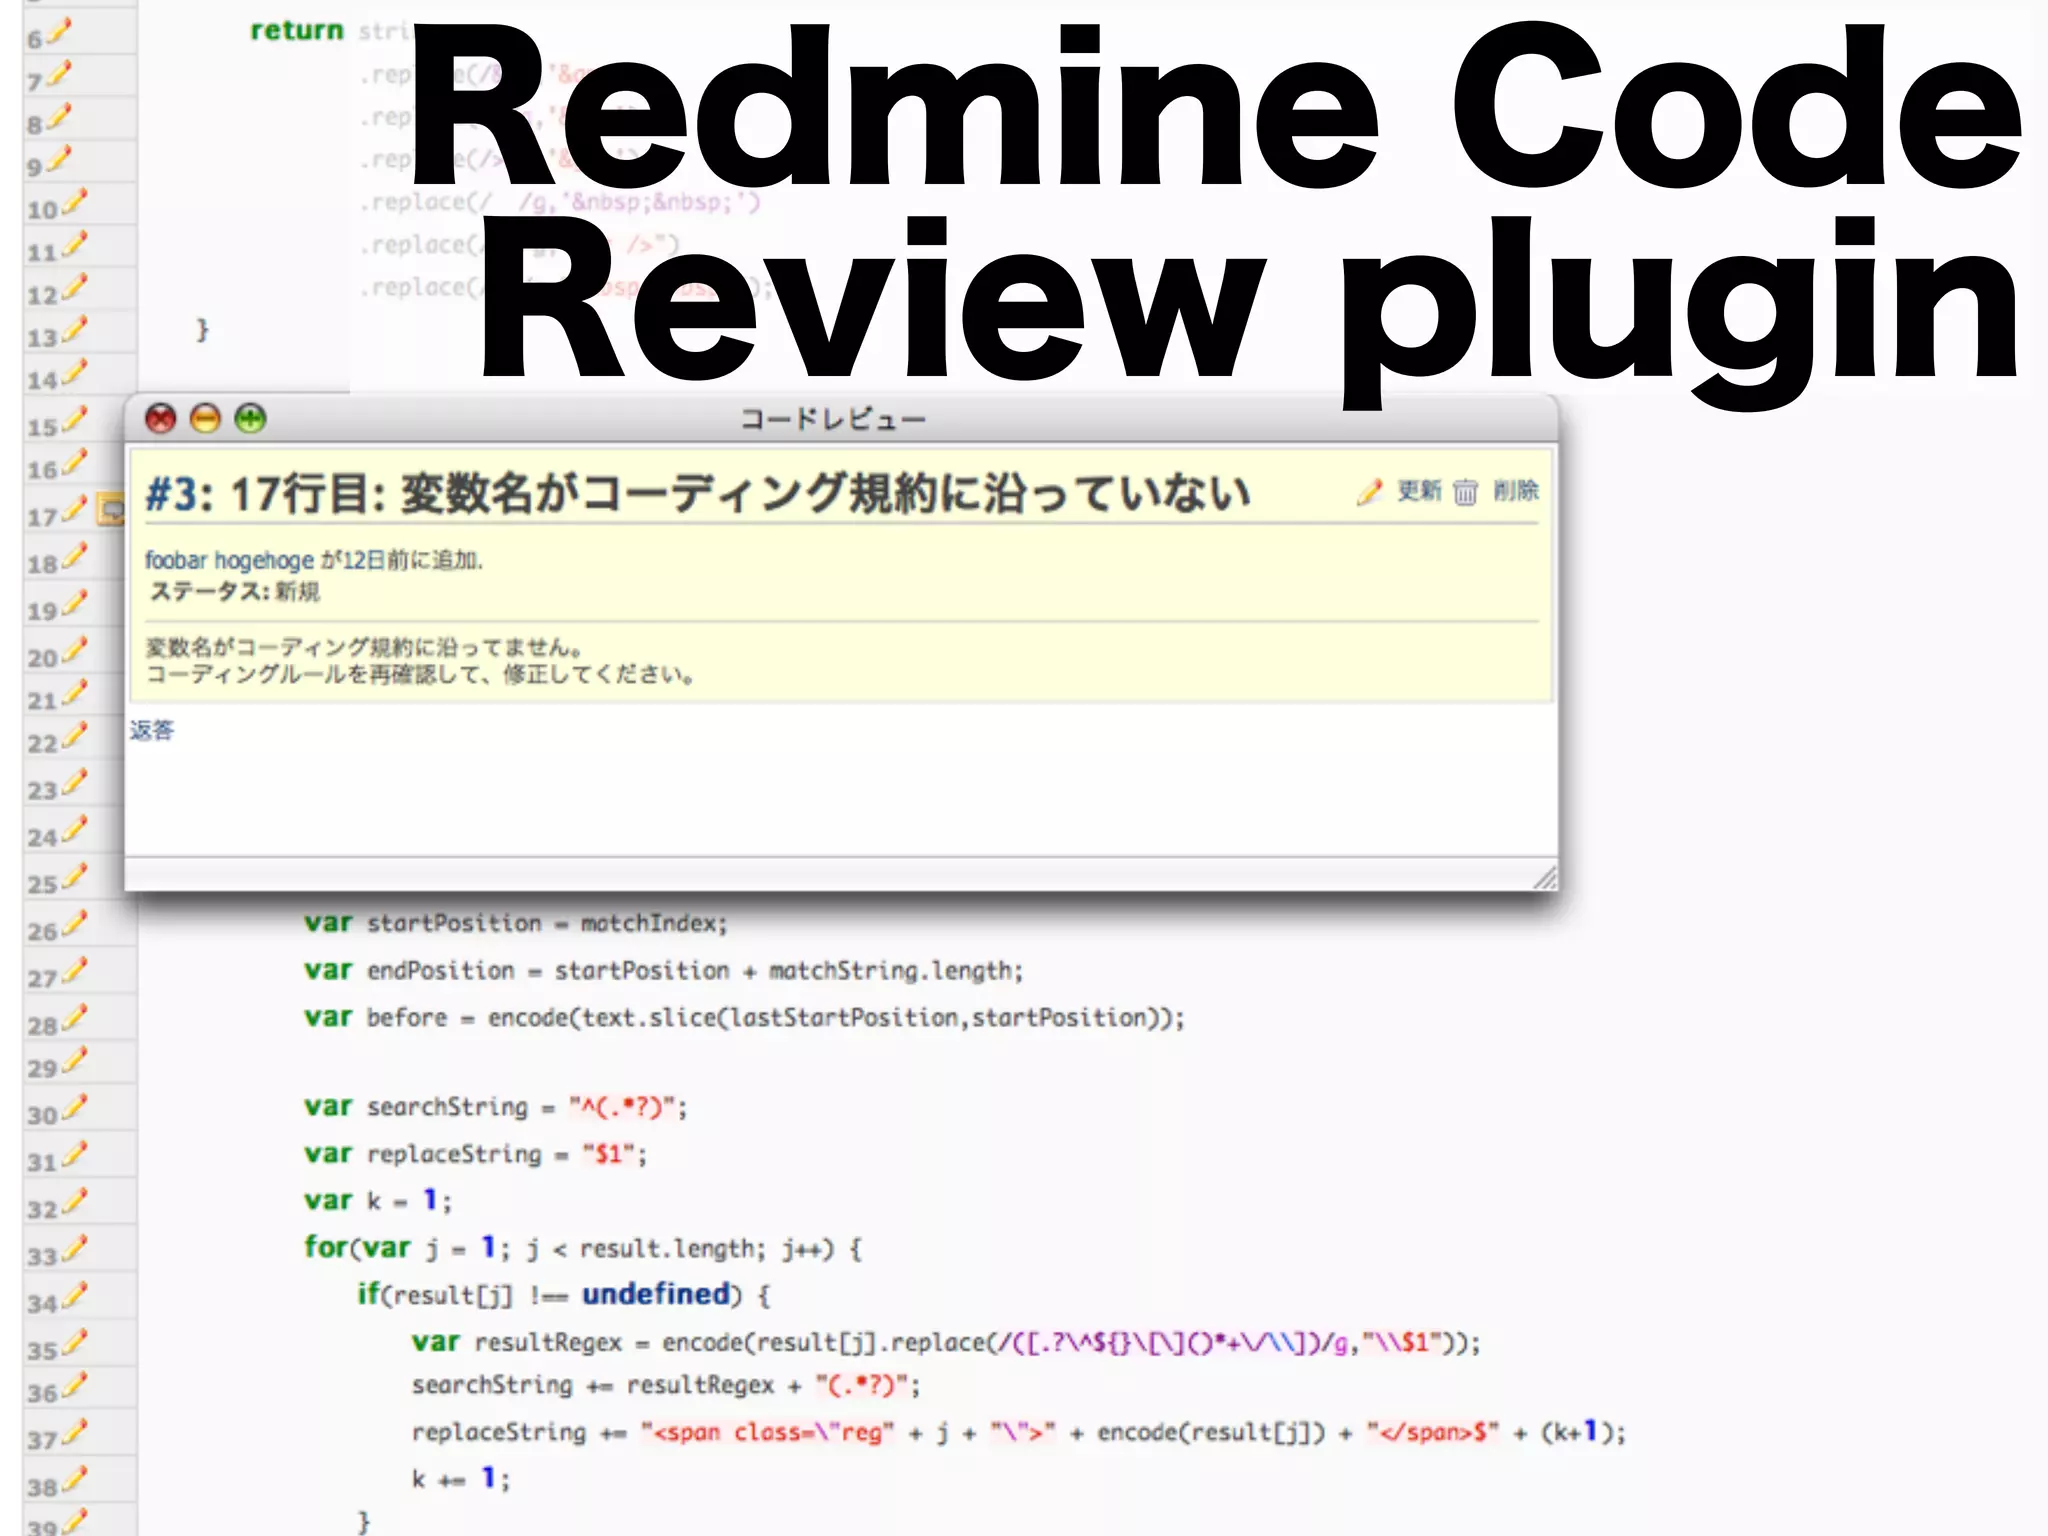
Task: Open the review comment marker on line 17
Action: click(x=110, y=510)
